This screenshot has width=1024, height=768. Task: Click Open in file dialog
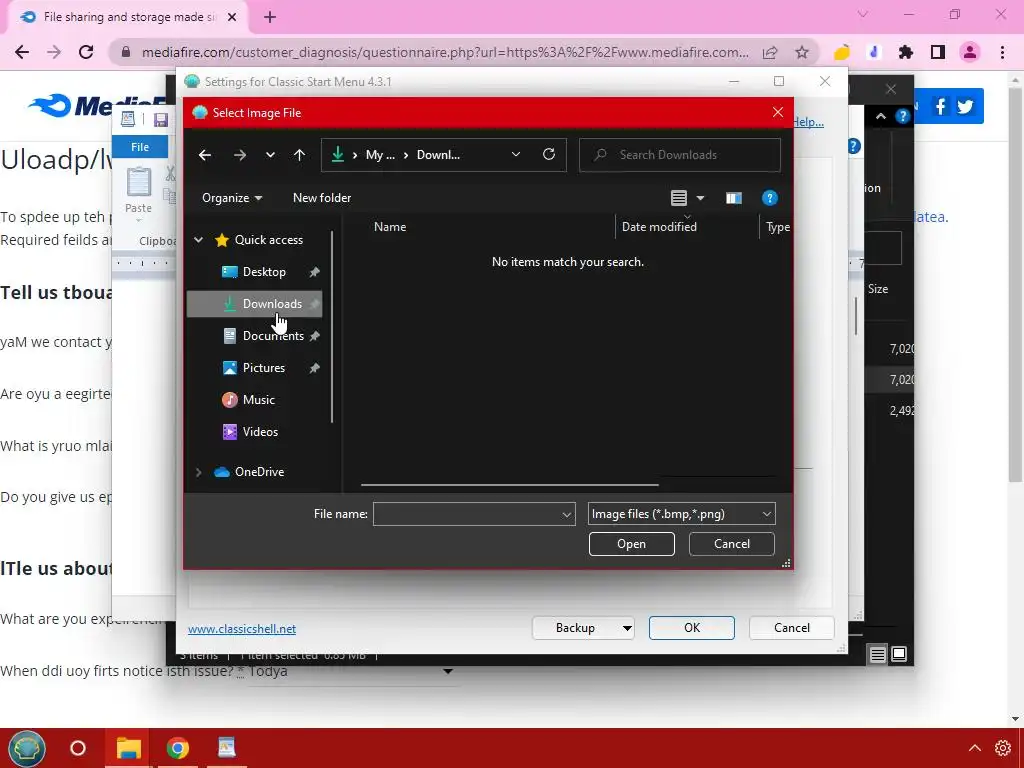tap(632, 544)
